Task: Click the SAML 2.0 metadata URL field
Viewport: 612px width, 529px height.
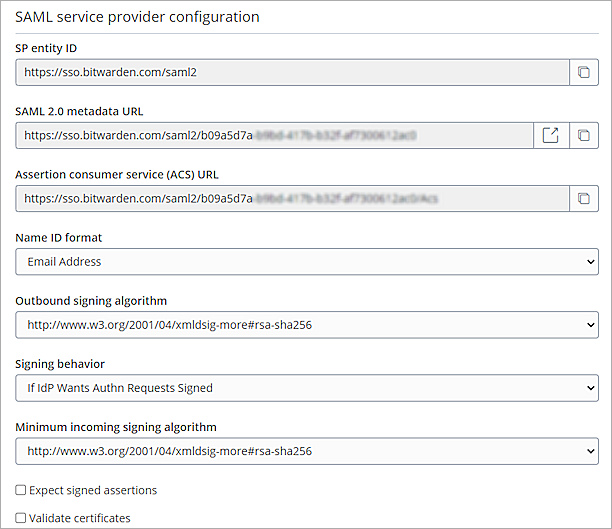Action: coord(274,135)
